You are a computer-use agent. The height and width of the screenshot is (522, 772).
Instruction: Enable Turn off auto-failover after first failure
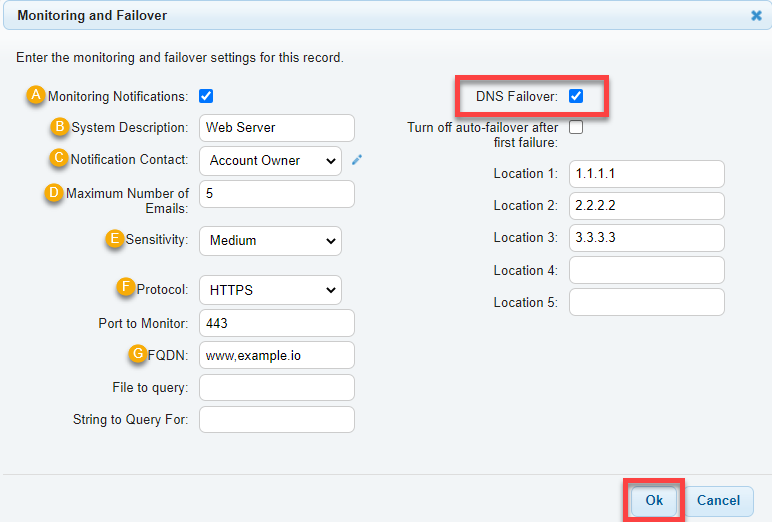[x=576, y=127]
